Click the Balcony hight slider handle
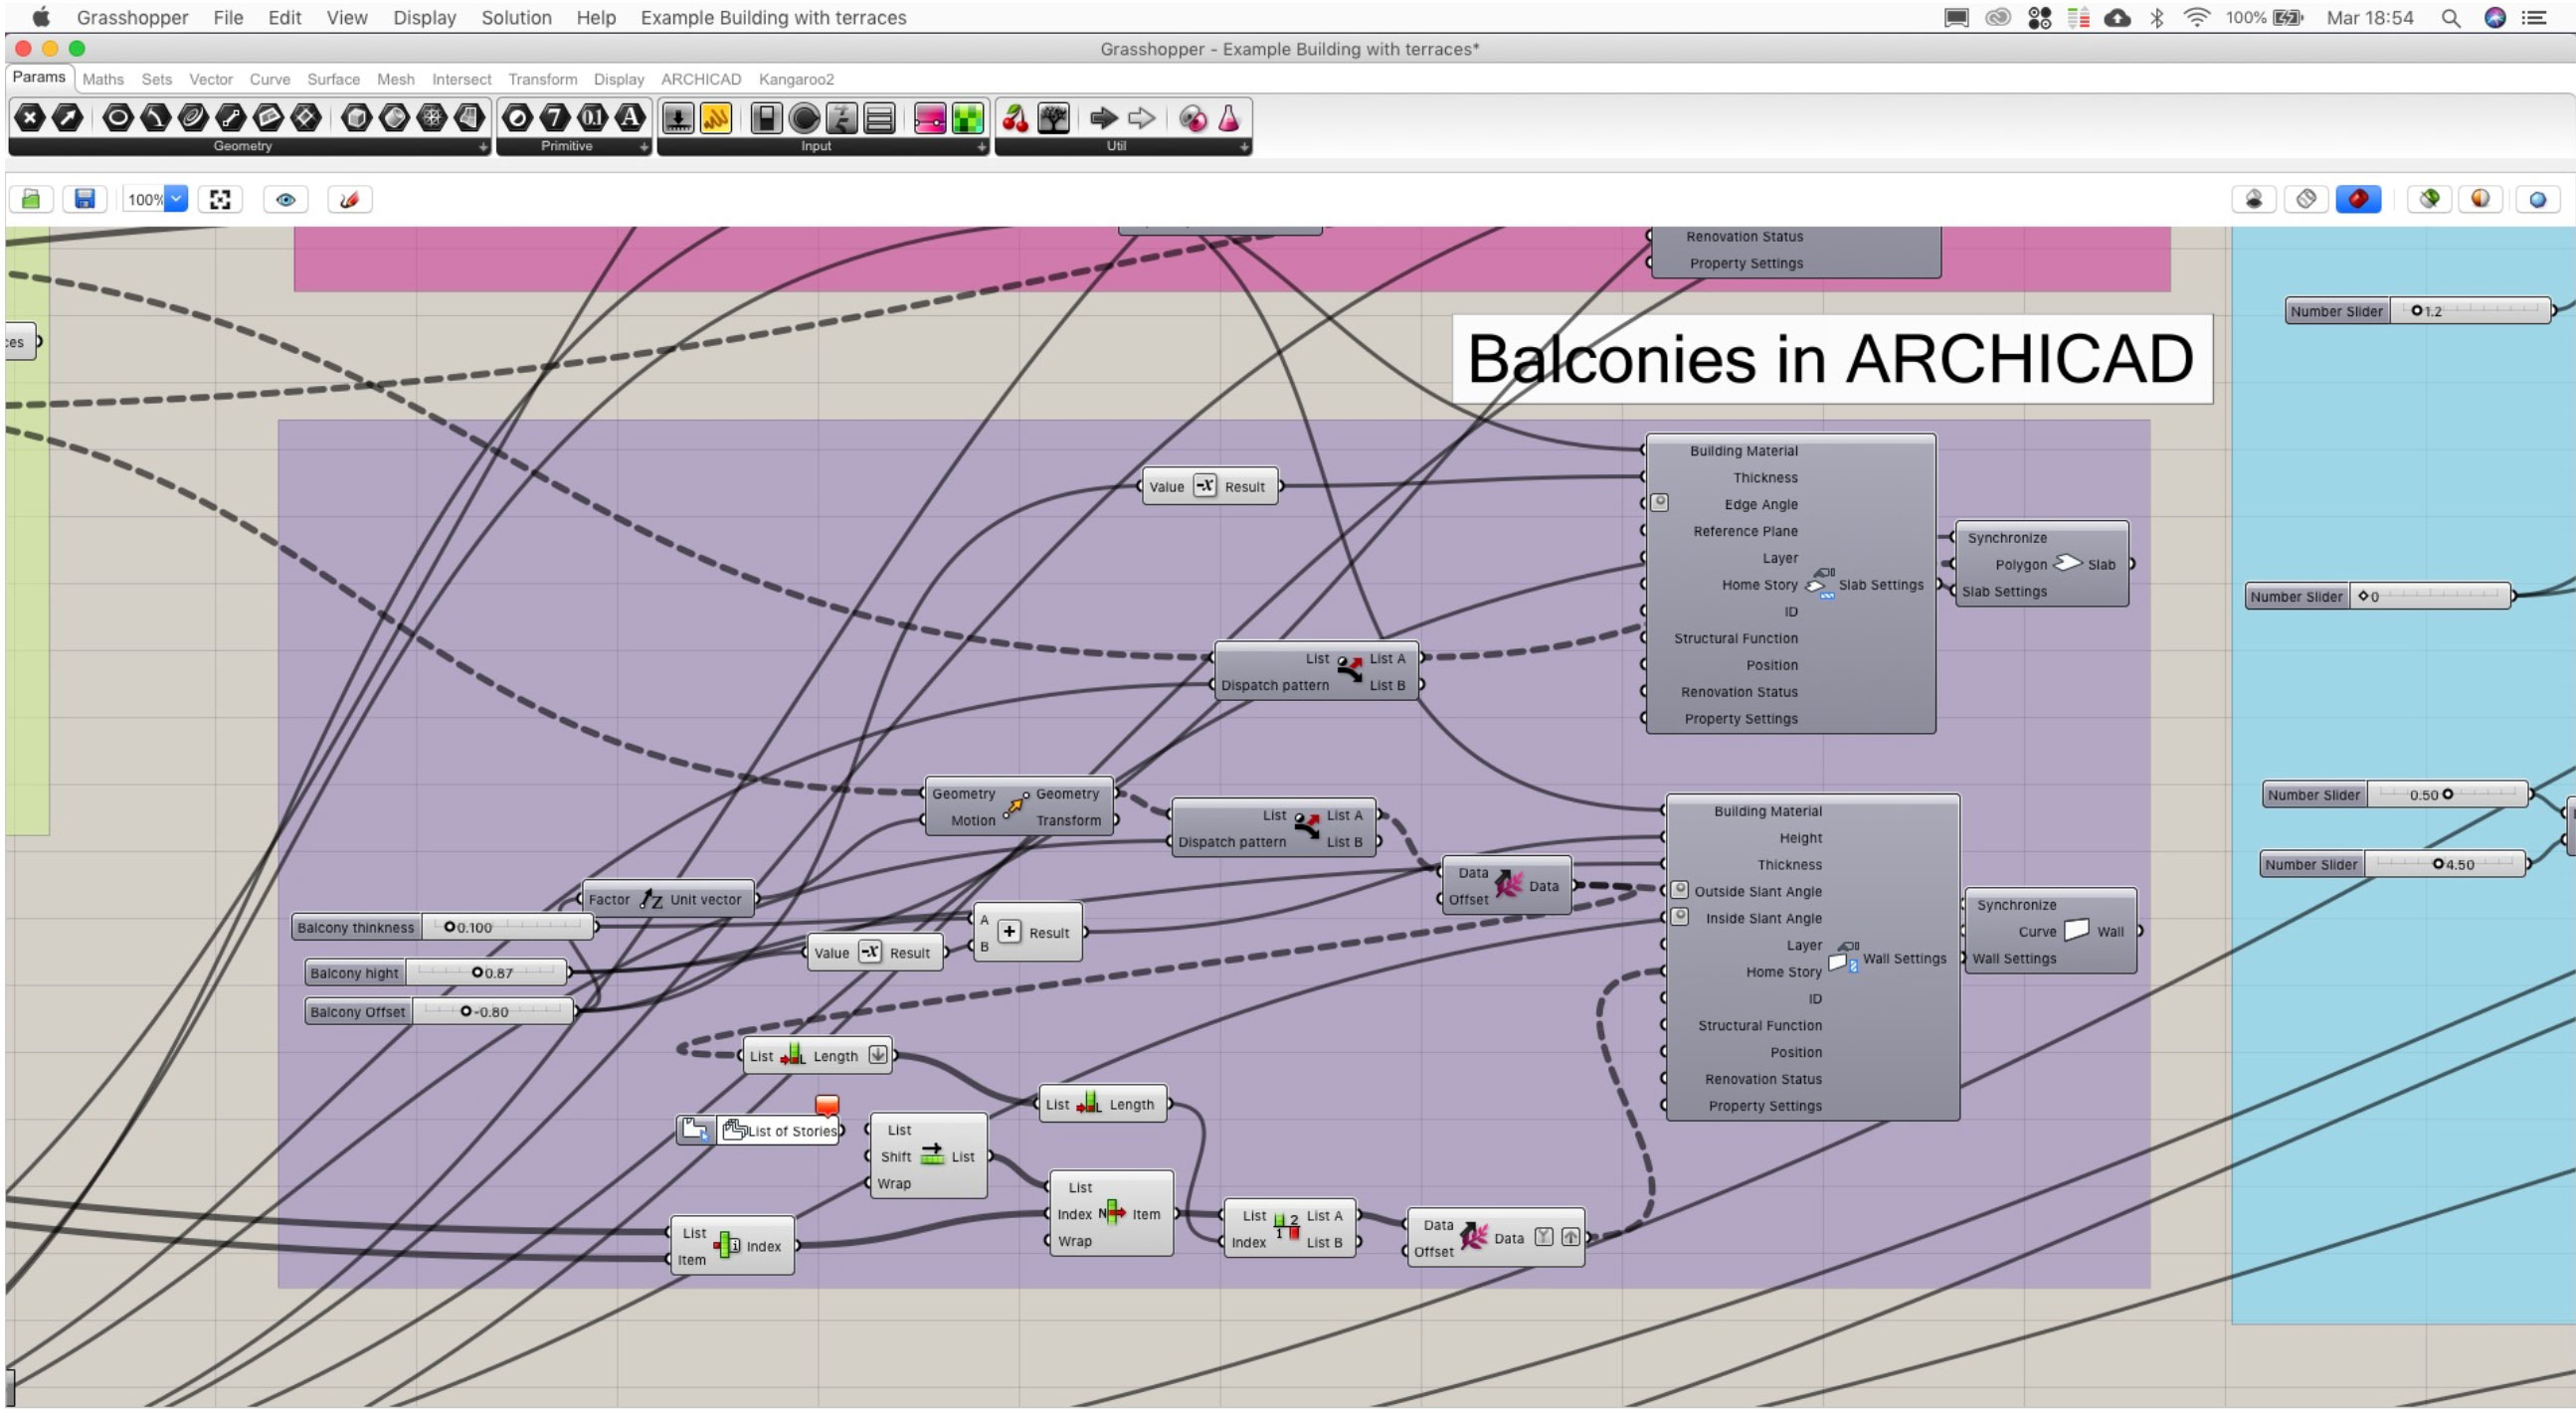Viewport: 2576px width, 1410px height. pos(477,973)
